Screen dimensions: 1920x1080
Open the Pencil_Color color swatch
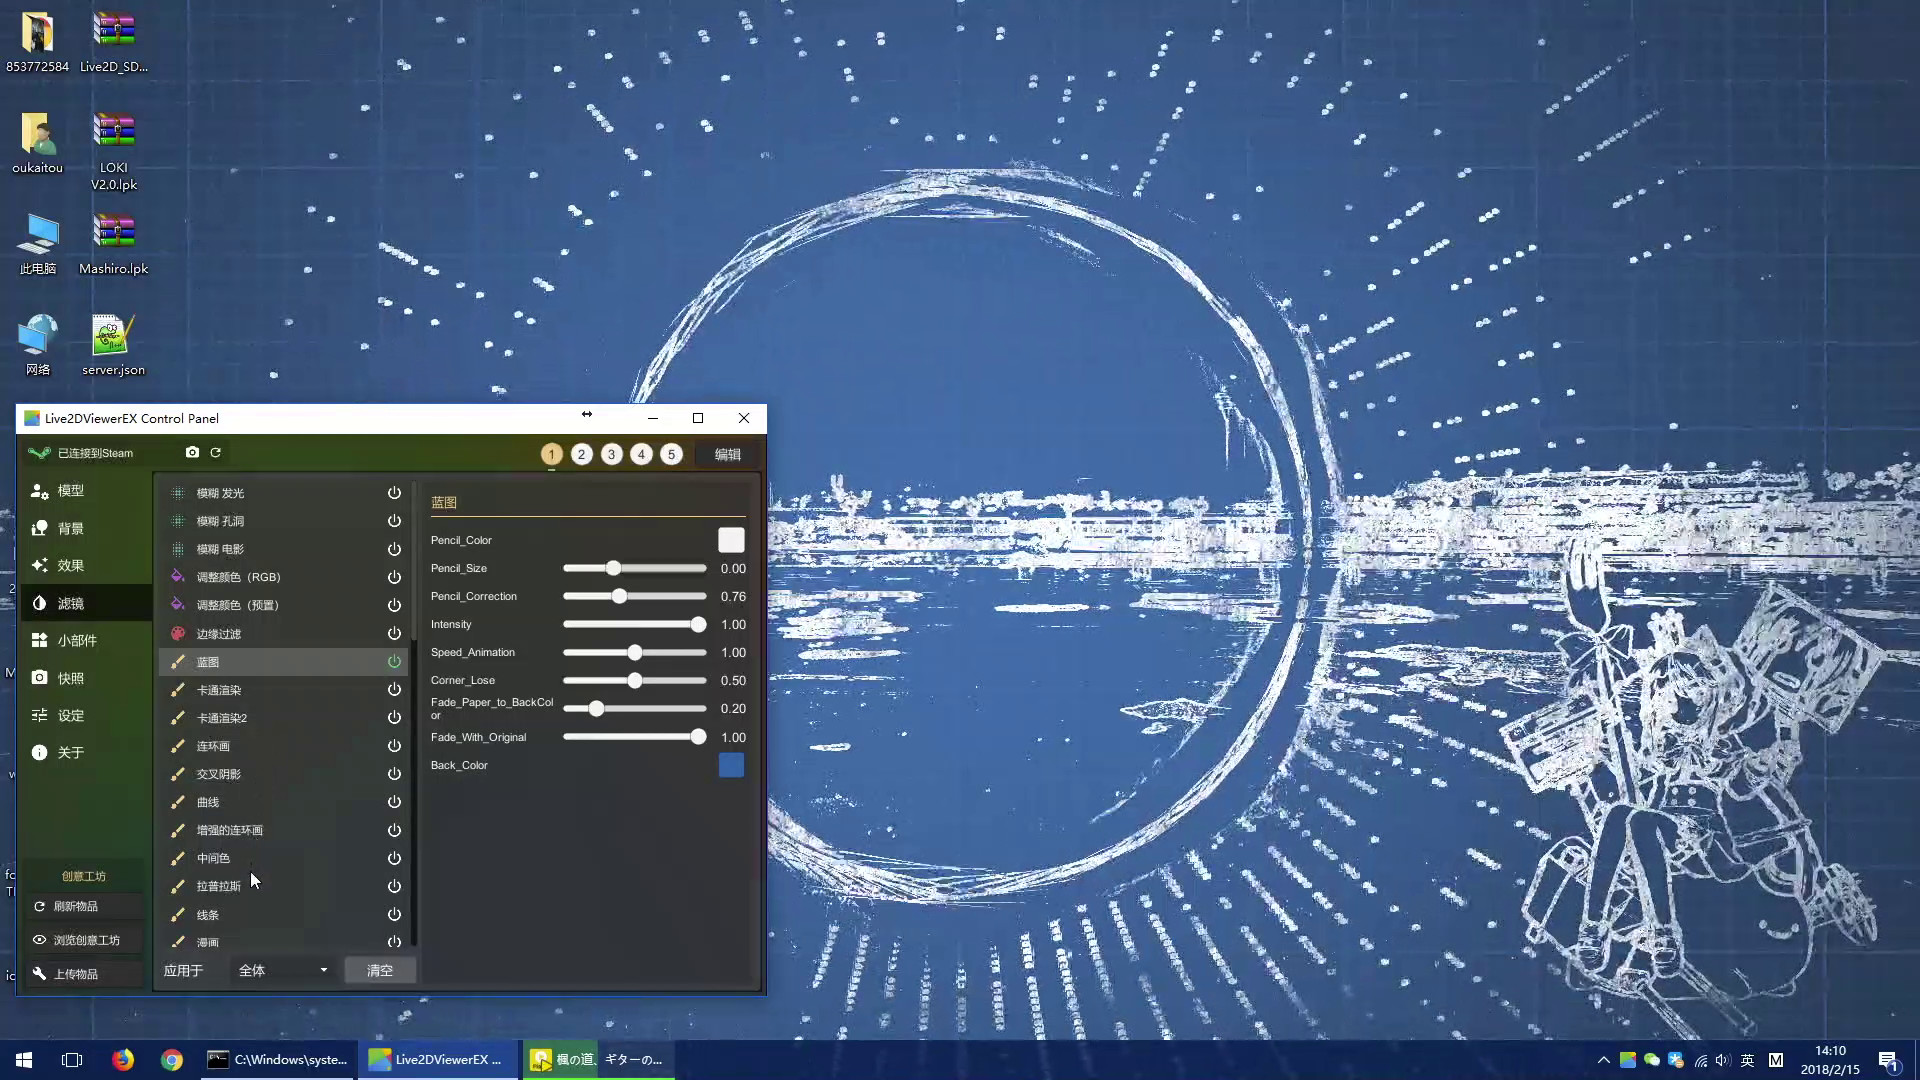[731, 539]
